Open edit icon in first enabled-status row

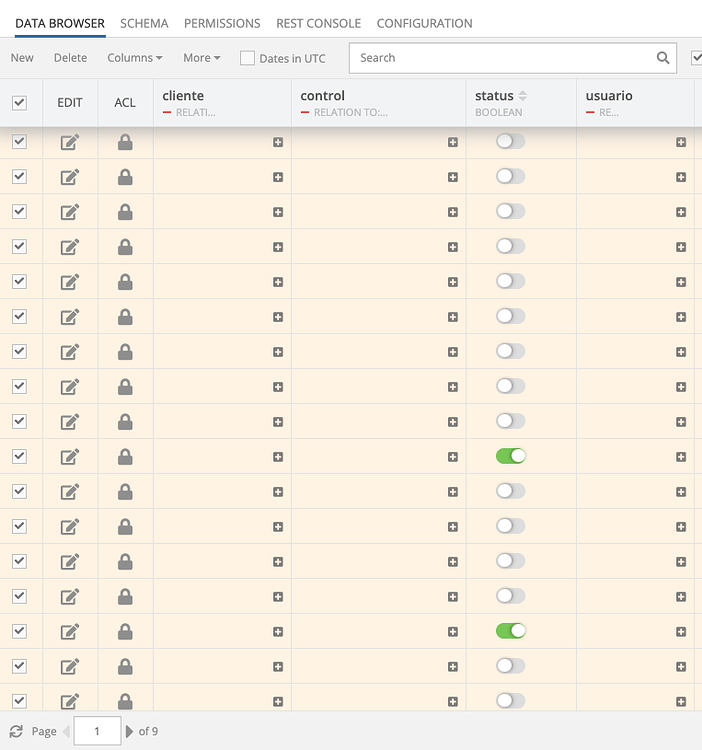click(70, 457)
